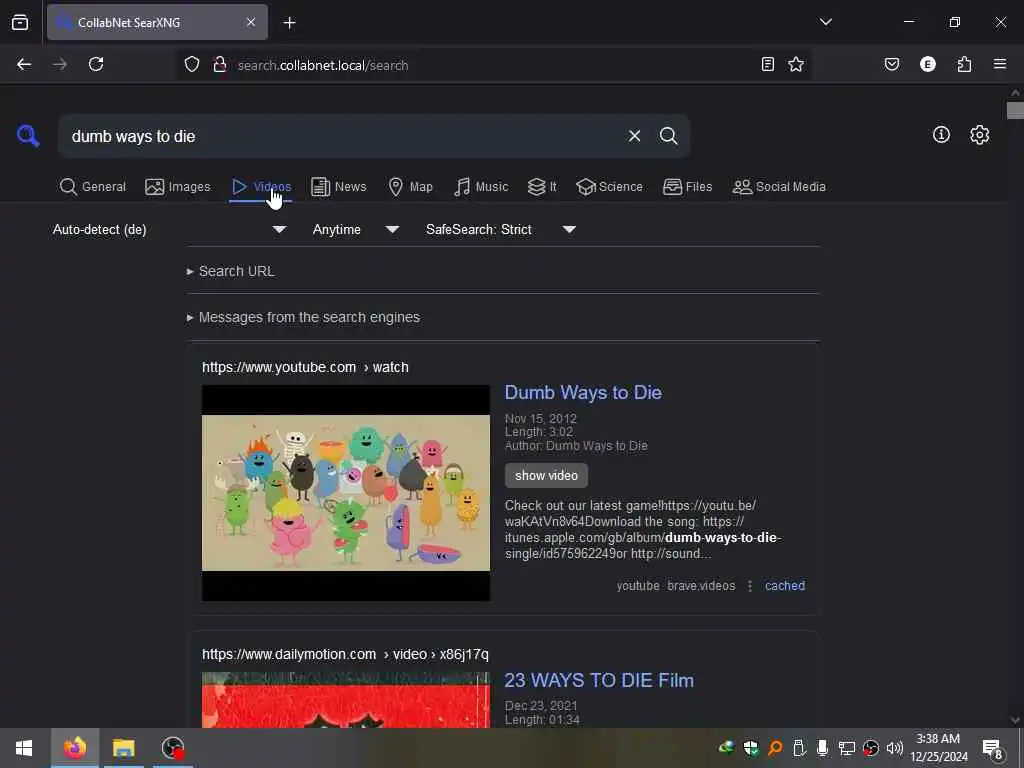Open dailymotion.com video URL link
The width and height of the screenshot is (1024, 768).
coord(345,654)
